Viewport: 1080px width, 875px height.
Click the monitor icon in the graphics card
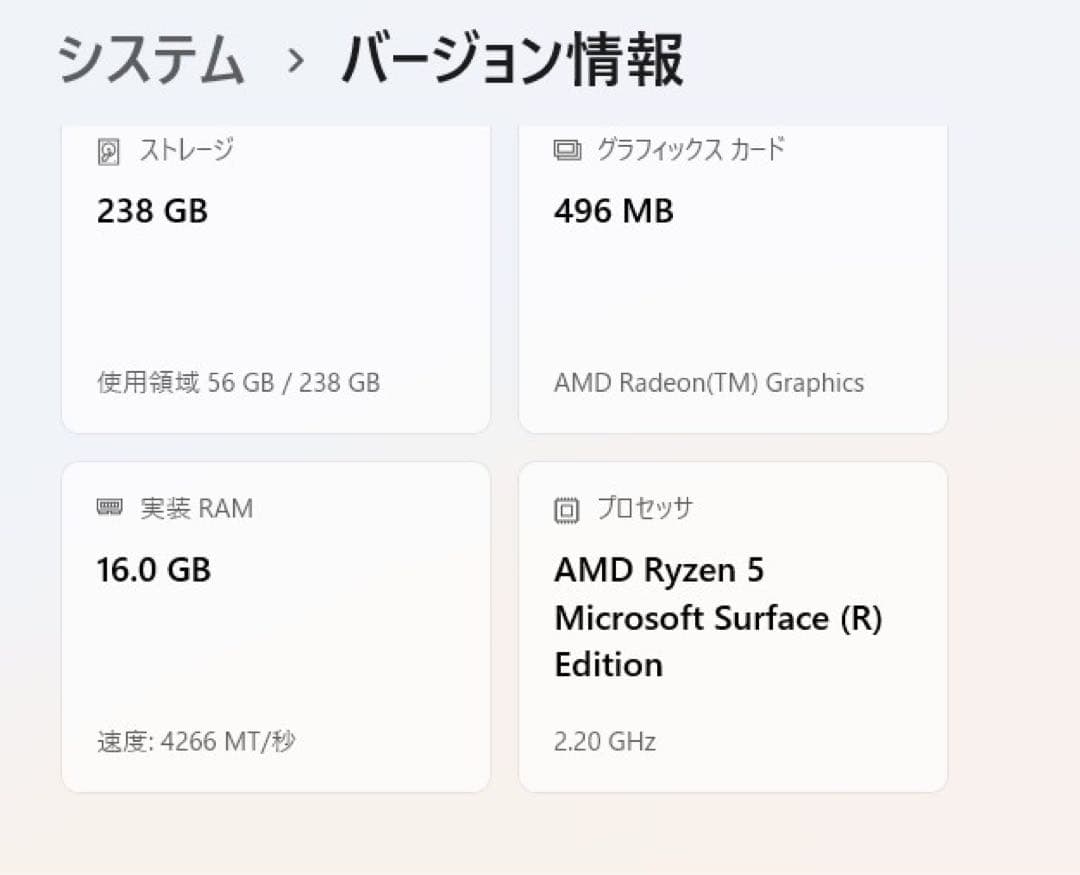pos(568,150)
